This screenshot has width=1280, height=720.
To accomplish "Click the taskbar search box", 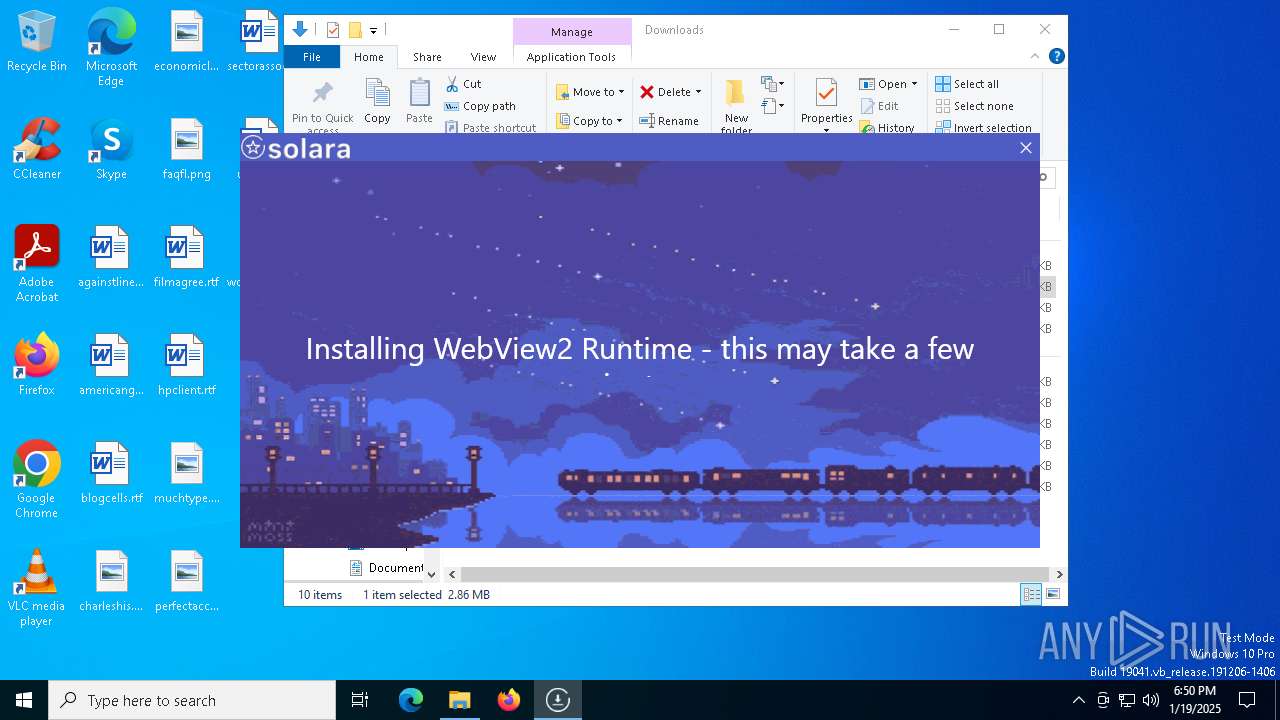I will click(192, 700).
